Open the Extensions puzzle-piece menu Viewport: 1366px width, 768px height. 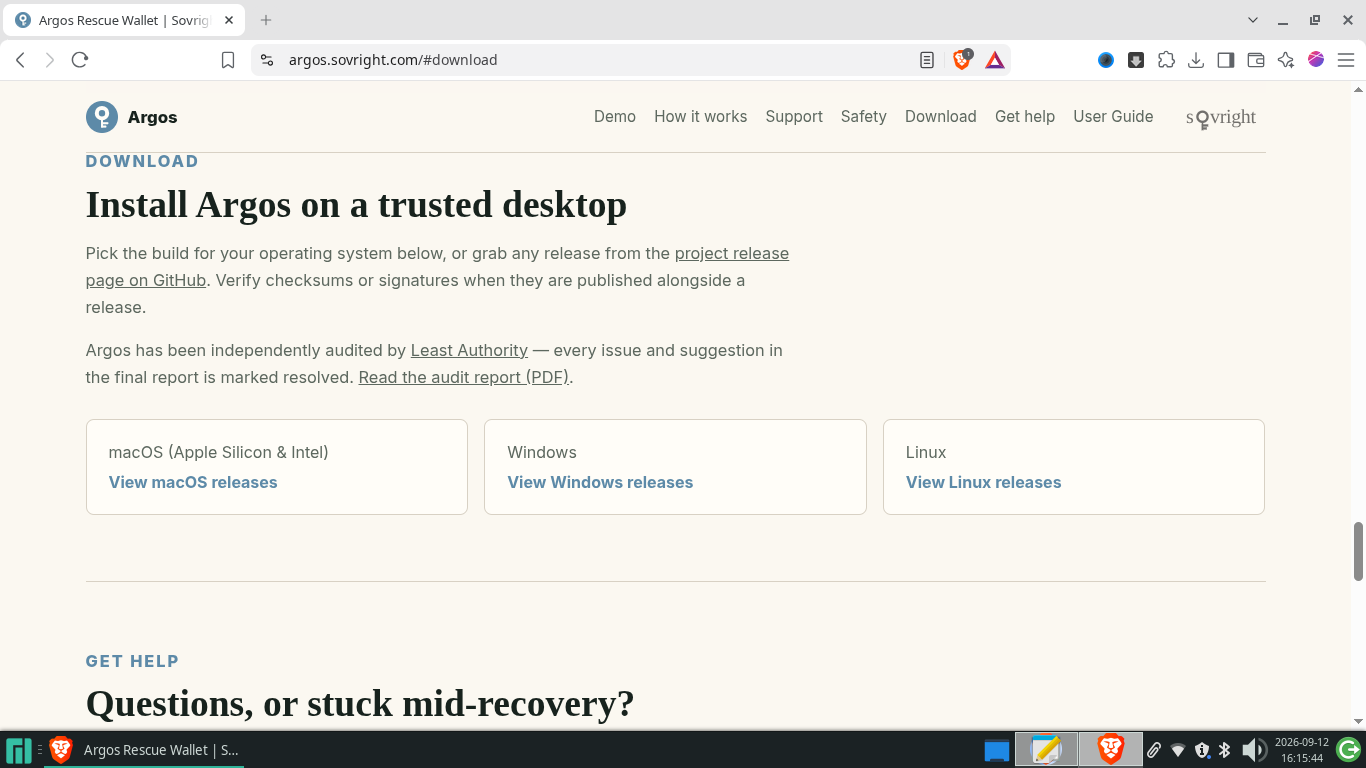pyautogui.click(x=1166, y=60)
